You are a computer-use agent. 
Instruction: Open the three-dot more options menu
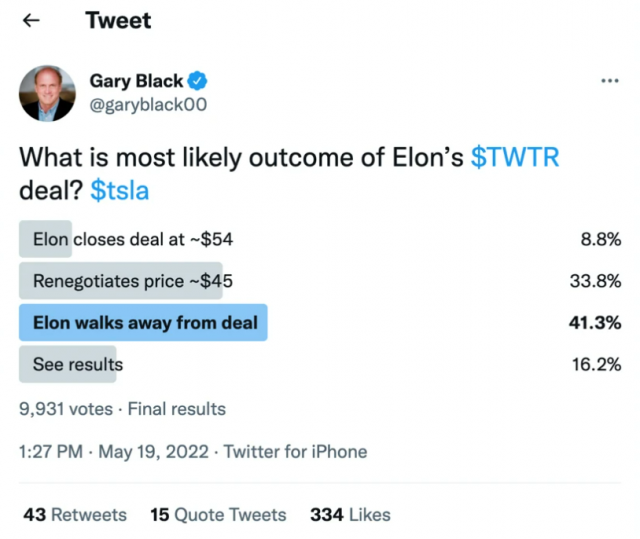click(610, 81)
